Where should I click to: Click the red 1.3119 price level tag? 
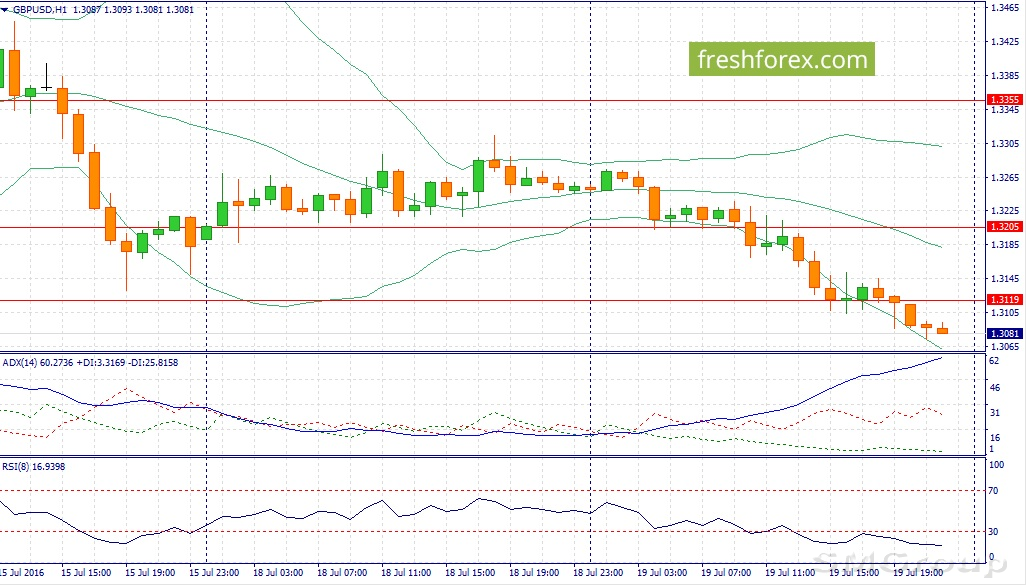pyautogui.click(x=1003, y=300)
